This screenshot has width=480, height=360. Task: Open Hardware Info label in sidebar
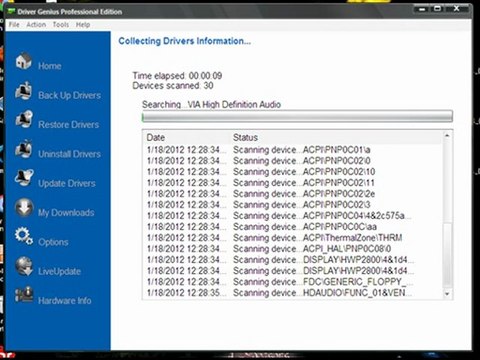click(x=65, y=301)
